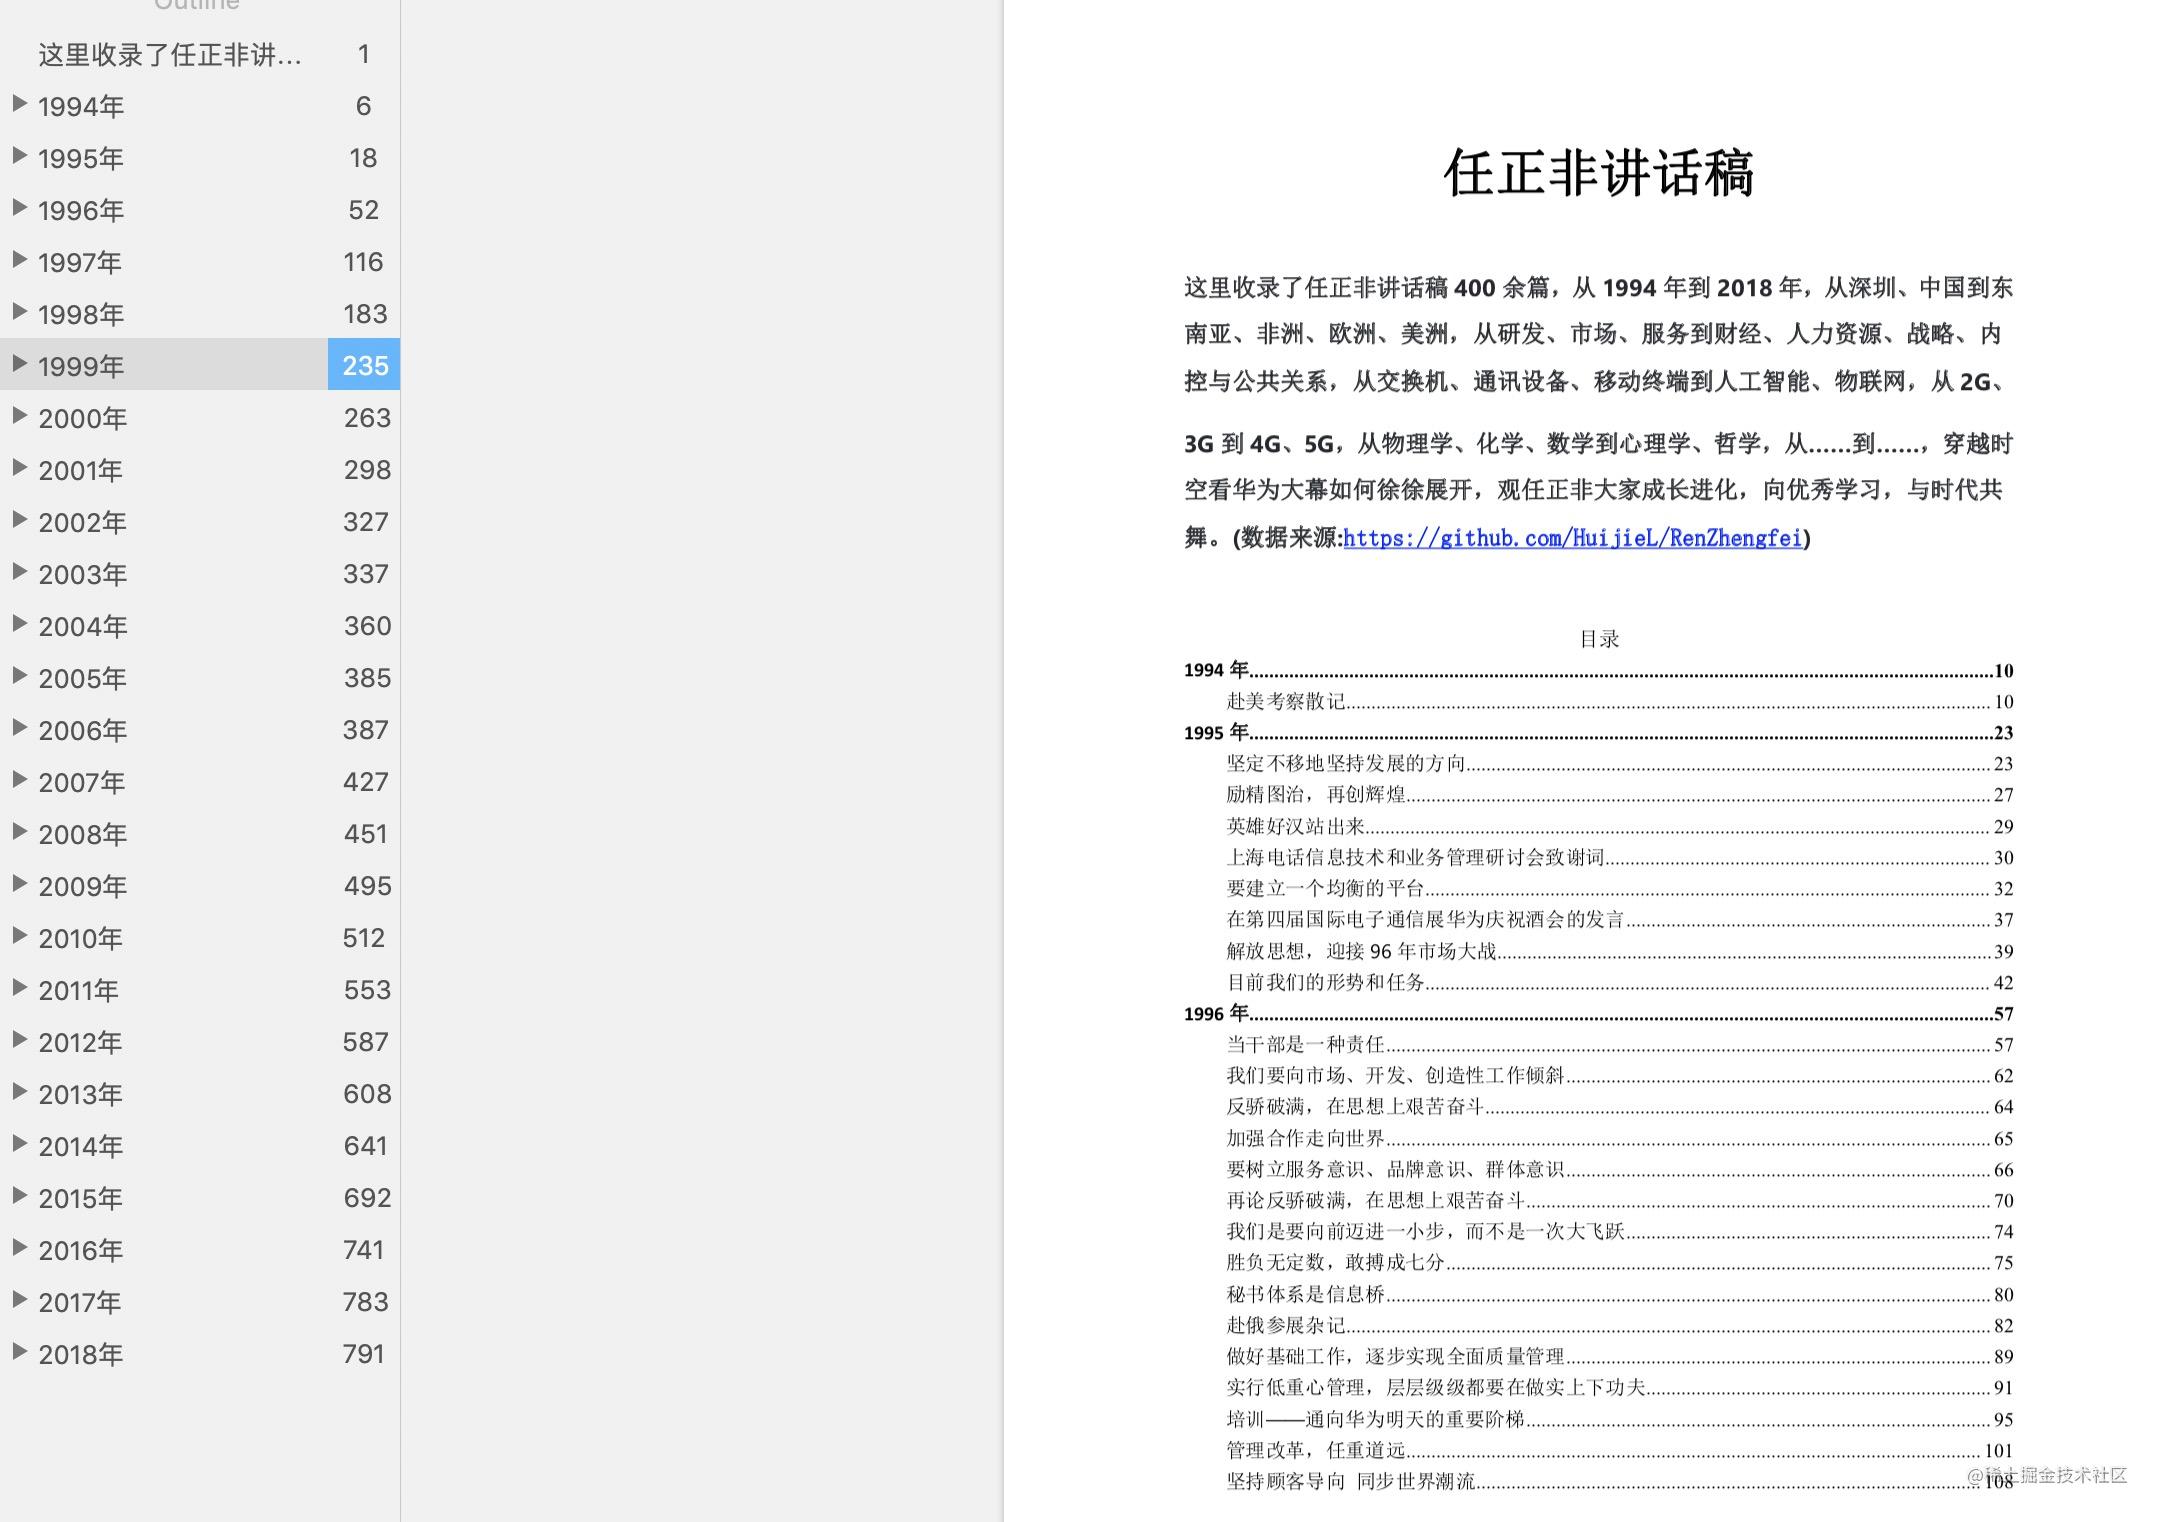
Task: Open TOC entry 上海电话信息技术和业务管理研讨会致谢词
Action: 1619,857
